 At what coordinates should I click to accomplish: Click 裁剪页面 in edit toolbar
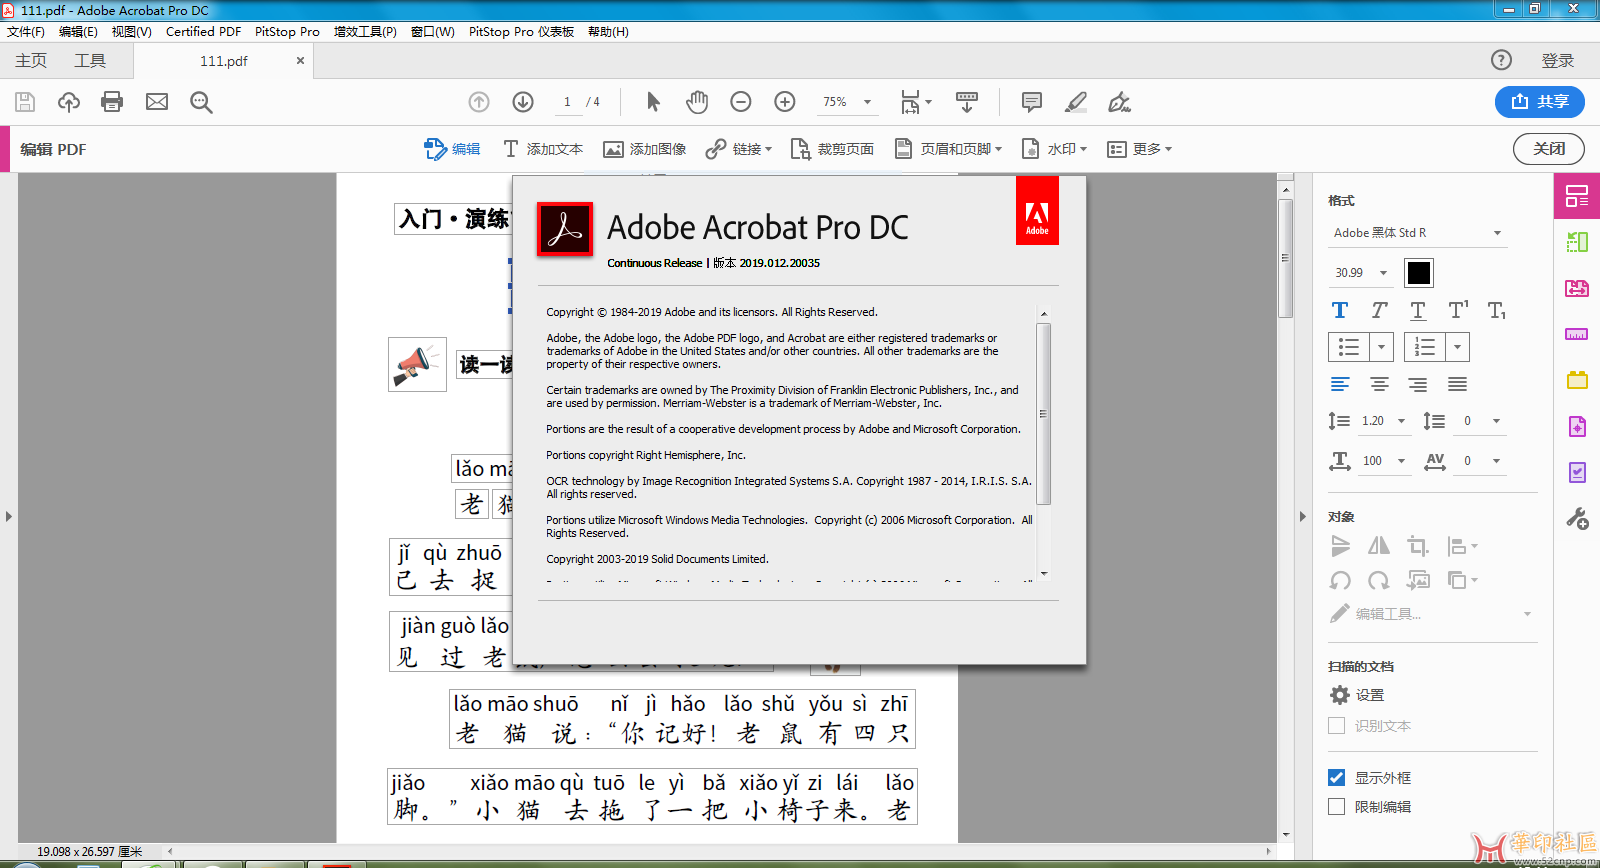click(833, 149)
